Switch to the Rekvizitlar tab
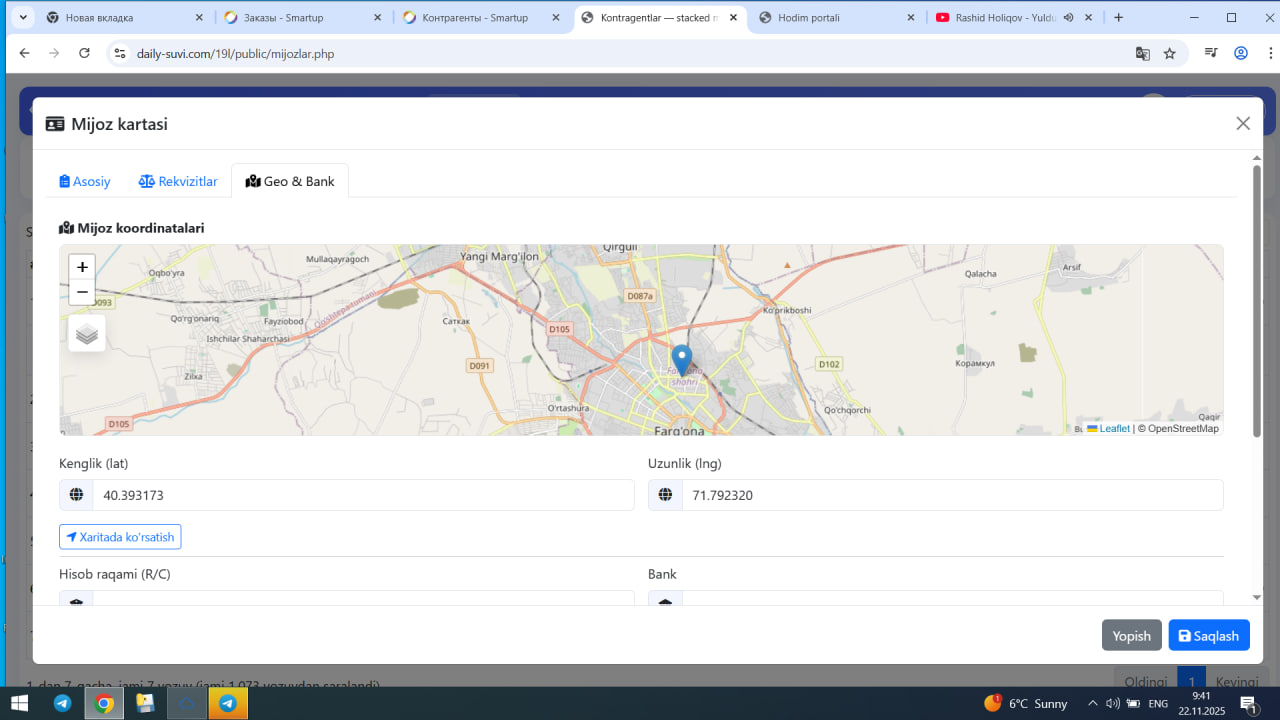The image size is (1280, 720). [x=178, y=181]
